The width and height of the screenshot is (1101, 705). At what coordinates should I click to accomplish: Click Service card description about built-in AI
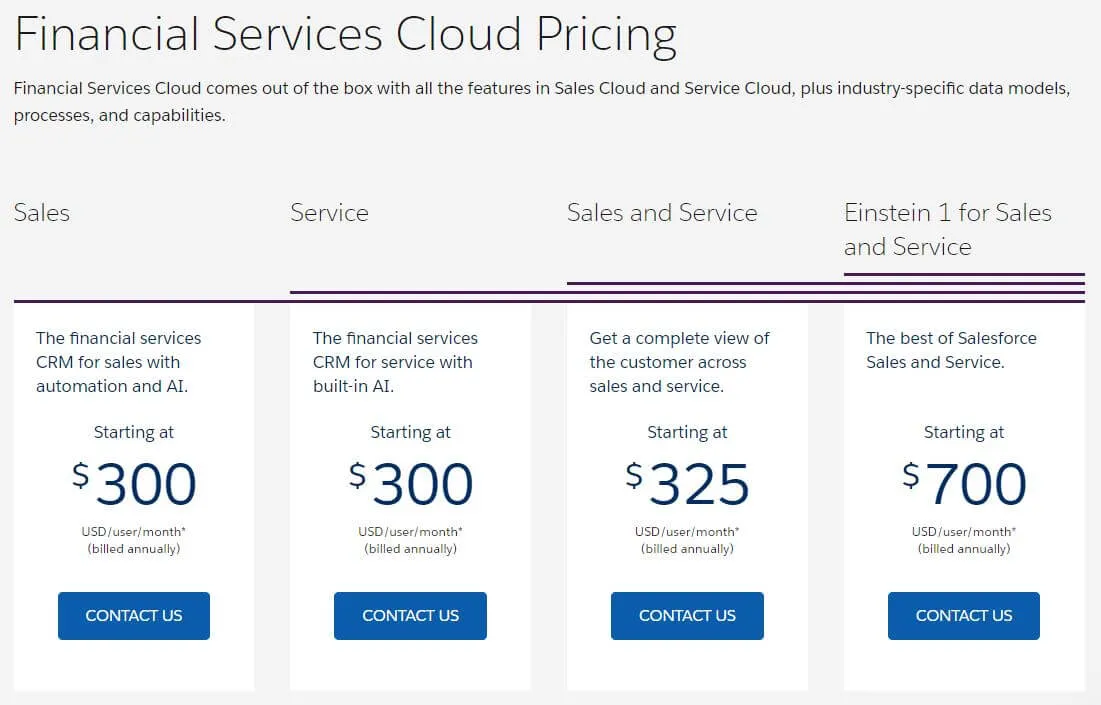tap(394, 362)
